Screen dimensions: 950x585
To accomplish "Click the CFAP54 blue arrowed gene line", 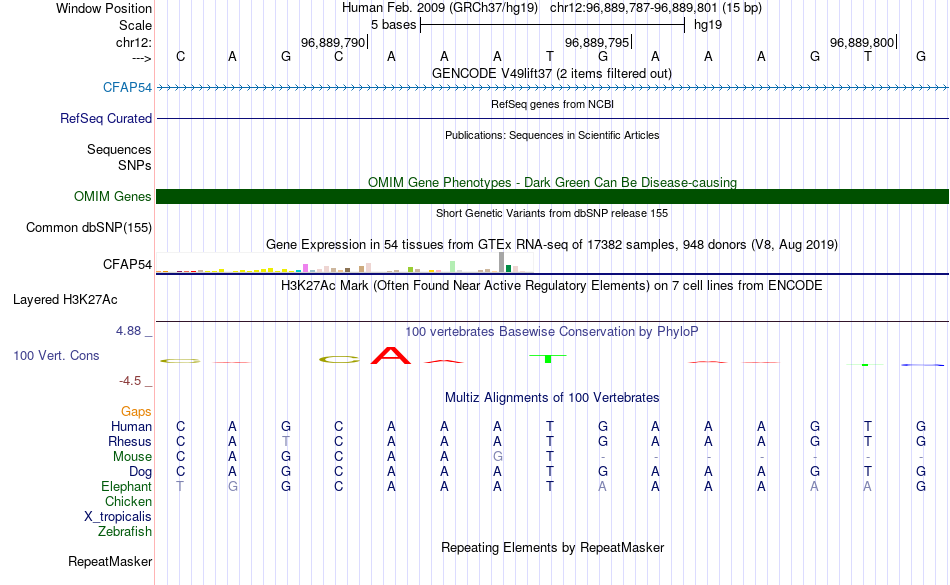I will pos(552,87).
